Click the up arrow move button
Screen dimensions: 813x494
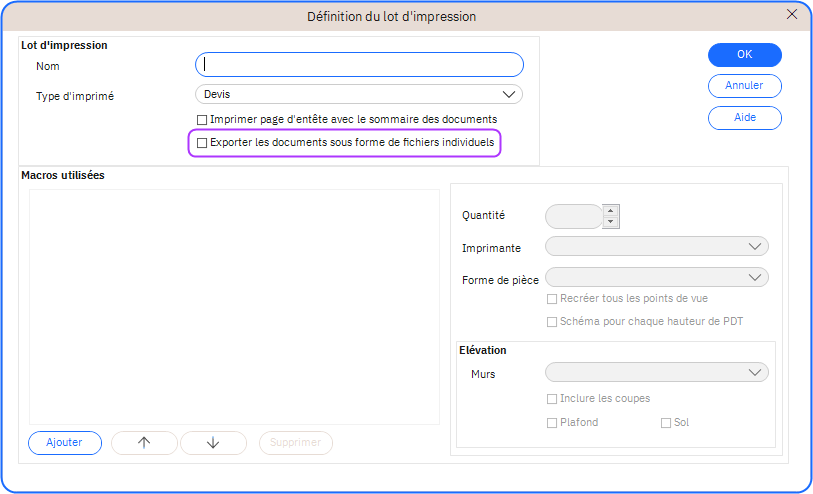(x=144, y=443)
